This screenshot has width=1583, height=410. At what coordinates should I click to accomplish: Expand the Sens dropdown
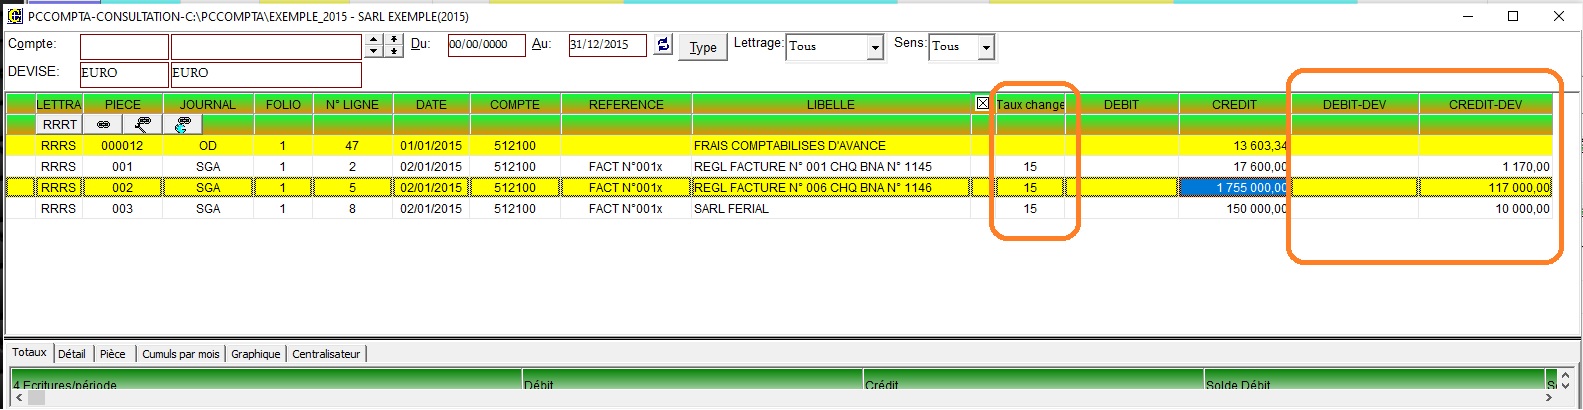pos(986,47)
